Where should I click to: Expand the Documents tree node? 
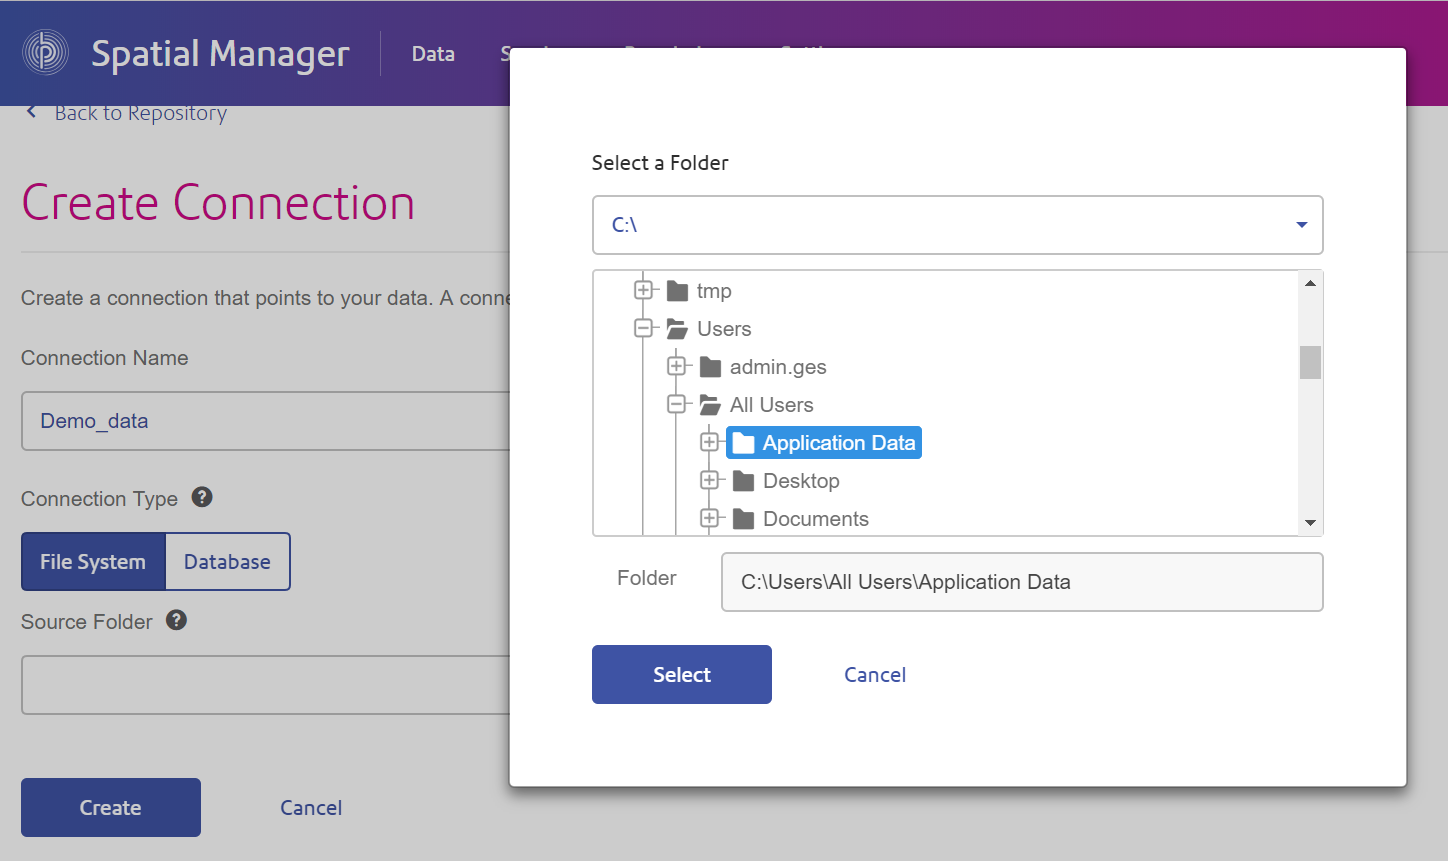tap(710, 518)
